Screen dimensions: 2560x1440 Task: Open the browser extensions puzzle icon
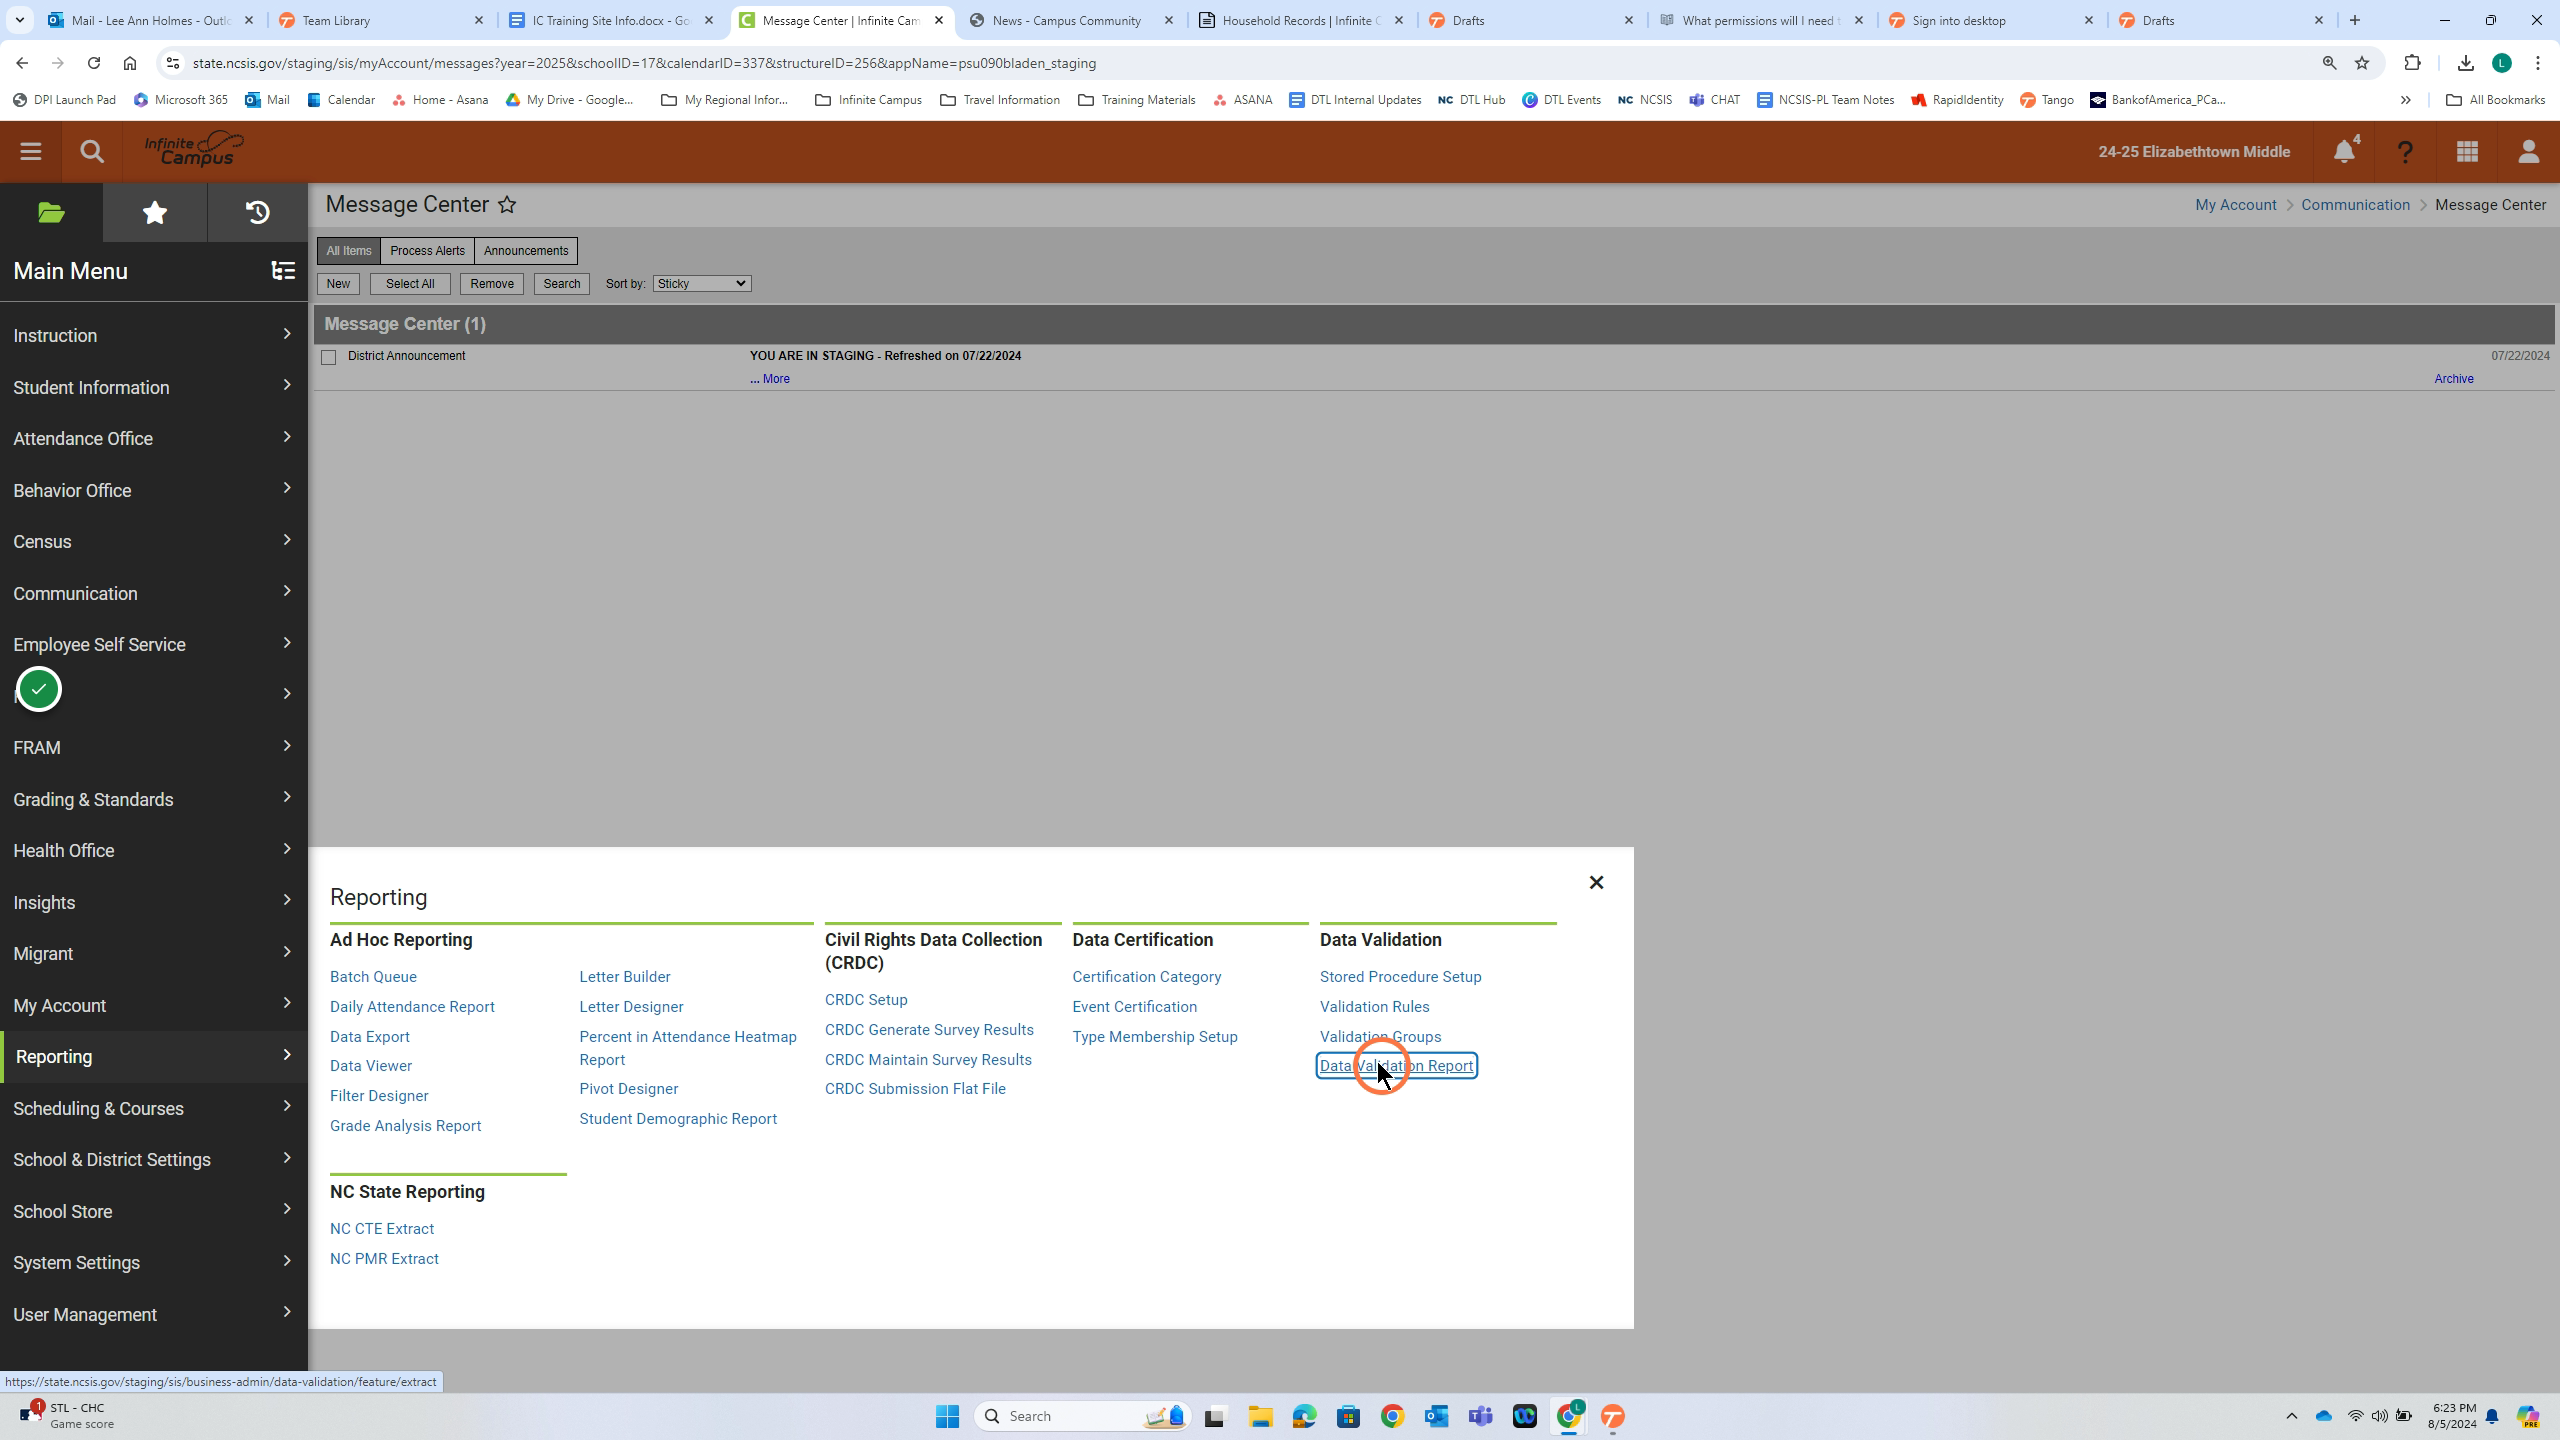2412,63
